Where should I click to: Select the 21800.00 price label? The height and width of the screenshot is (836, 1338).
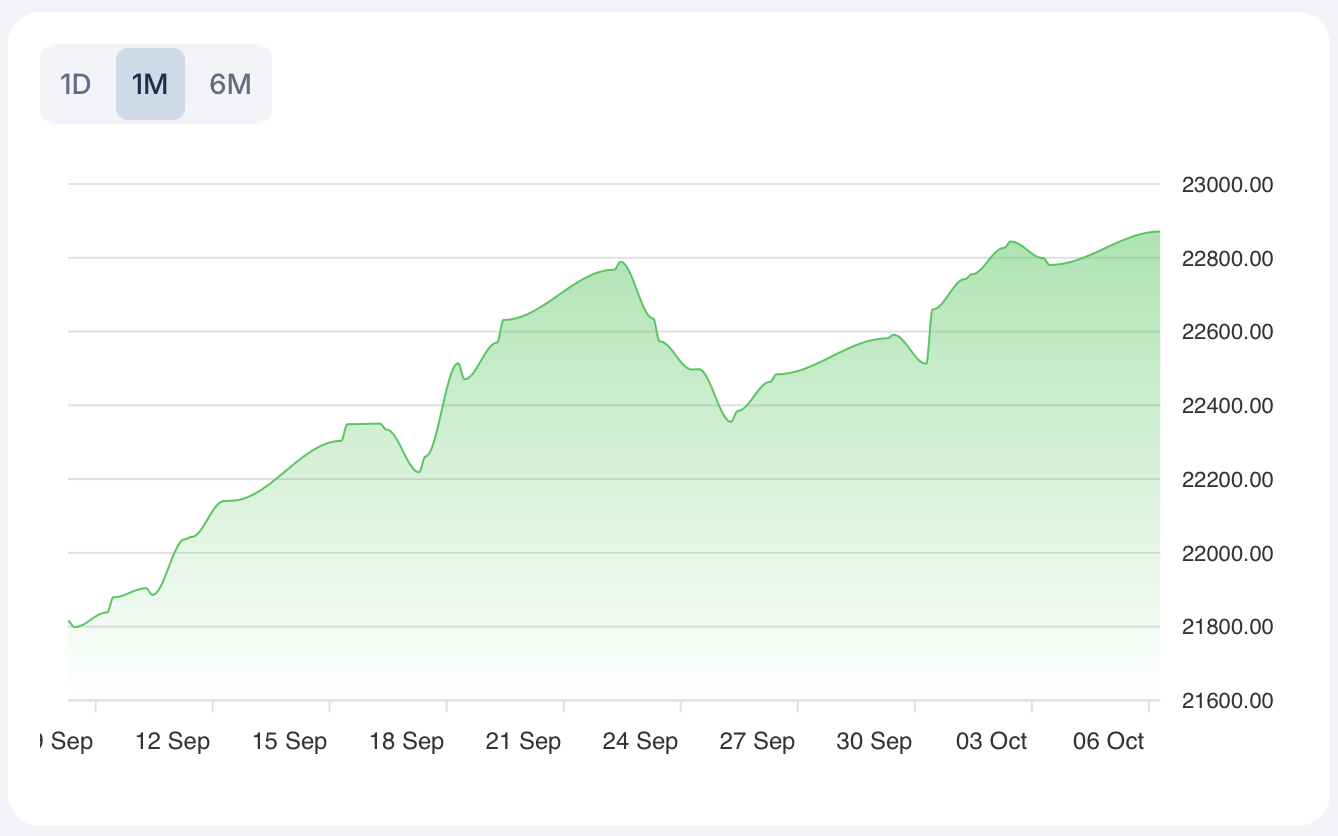point(1227,627)
